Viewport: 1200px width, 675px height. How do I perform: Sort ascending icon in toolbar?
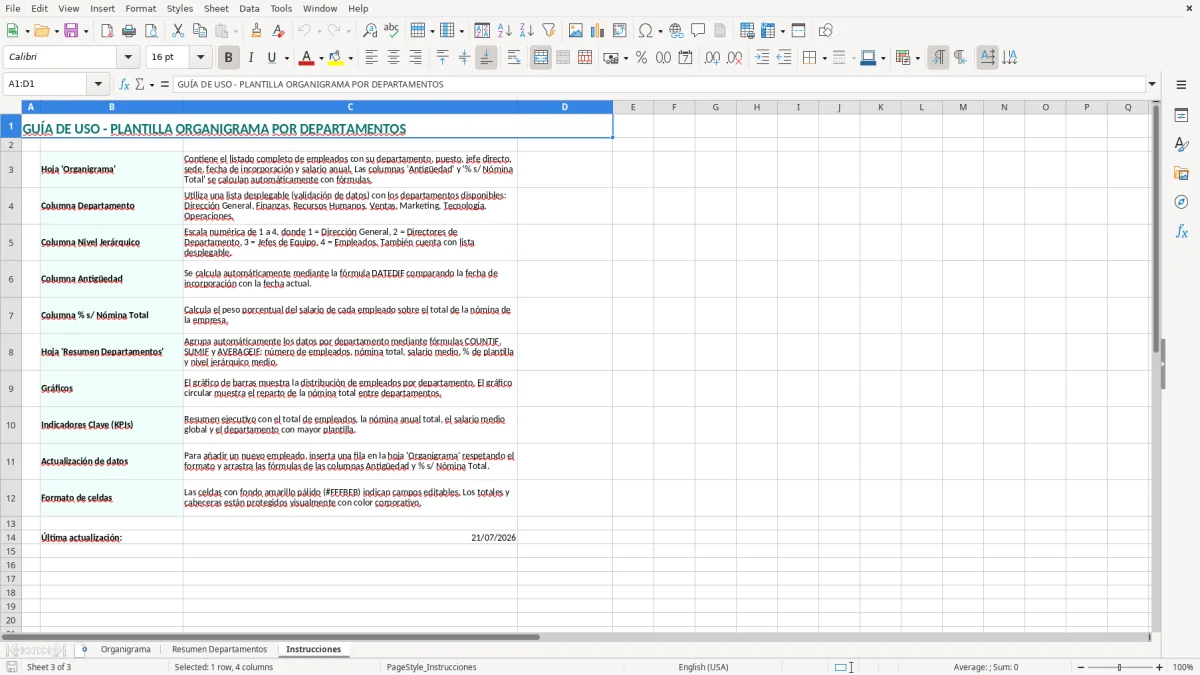[x=505, y=31]
